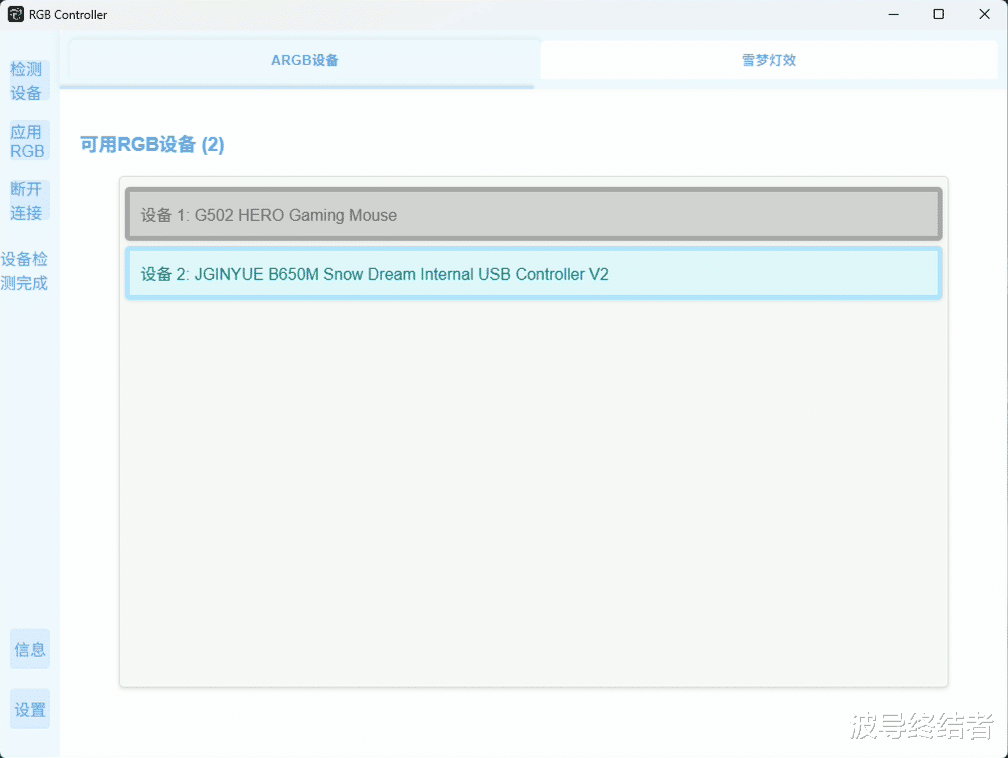
Task: Apply lighting with 应用RGB button
Action: coord(29,141)
